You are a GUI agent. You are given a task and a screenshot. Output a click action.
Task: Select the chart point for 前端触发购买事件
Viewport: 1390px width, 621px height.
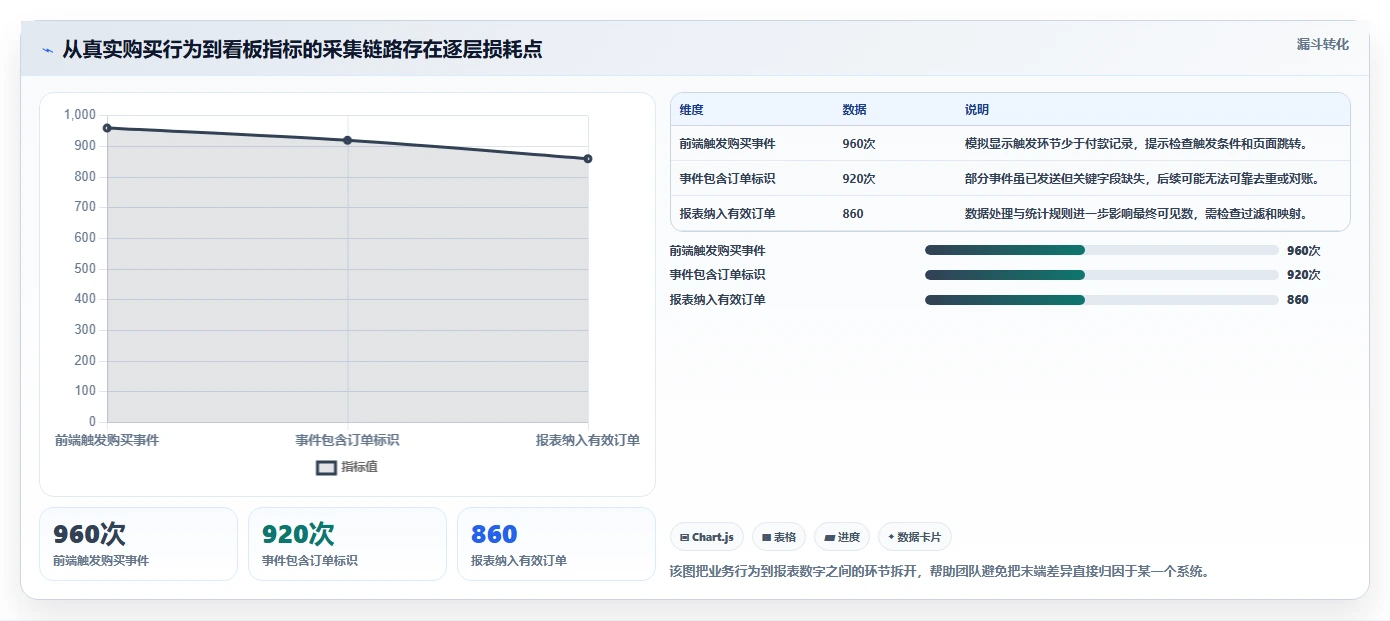coord(107,128)
